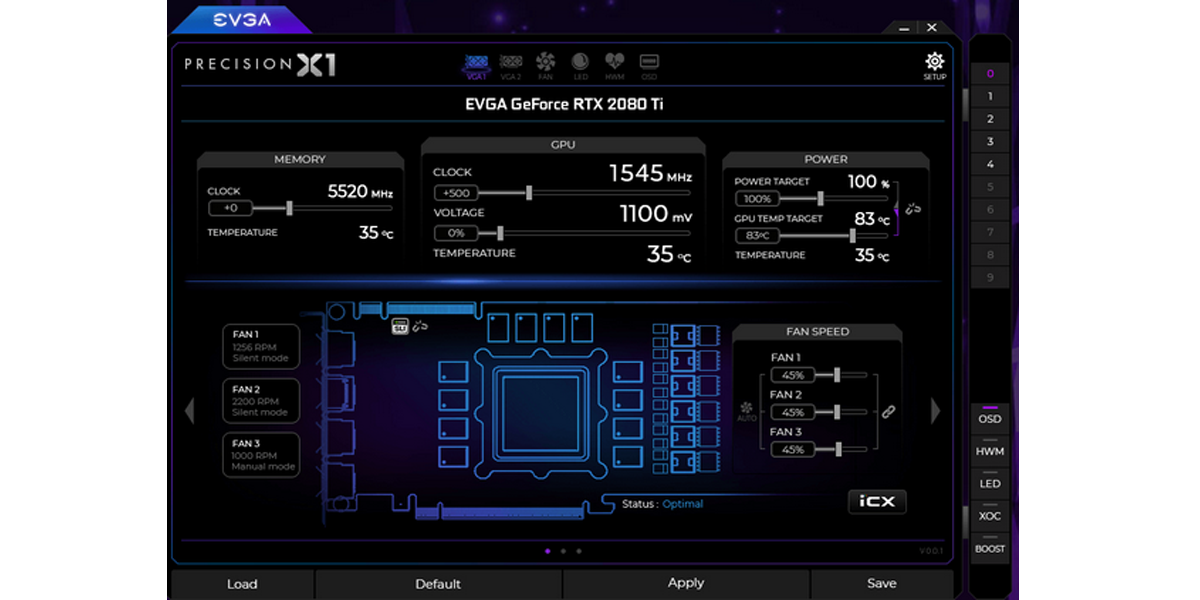
Task: Go to the third page indicator dot
Action: [x=579, y=550]
